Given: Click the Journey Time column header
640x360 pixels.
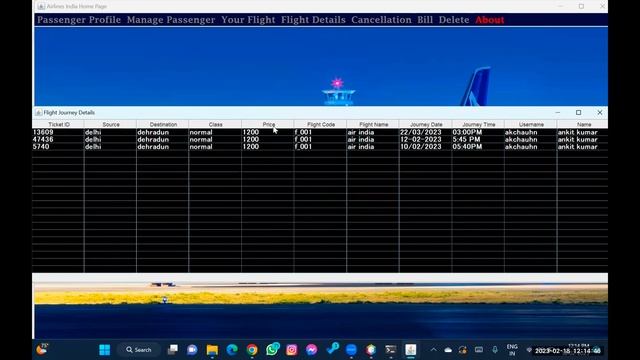Looking at the screenshot, I should 478,124.
